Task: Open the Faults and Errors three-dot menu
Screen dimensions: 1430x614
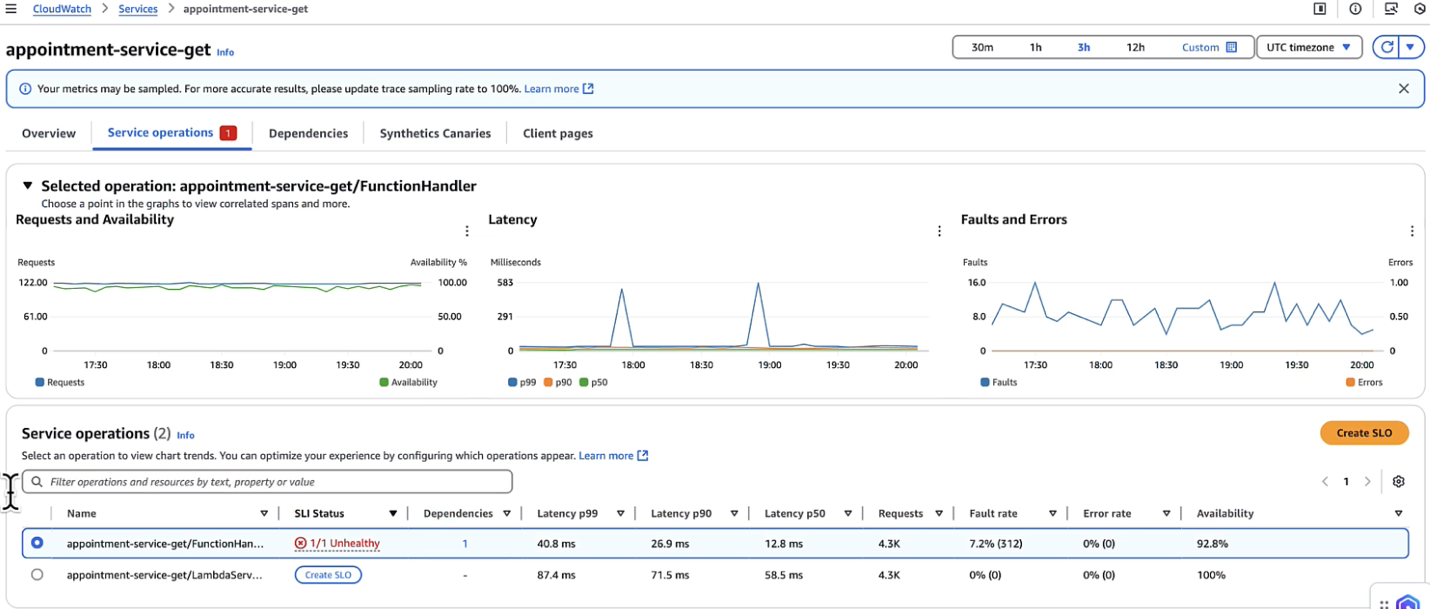Action: pos(1412,230)
